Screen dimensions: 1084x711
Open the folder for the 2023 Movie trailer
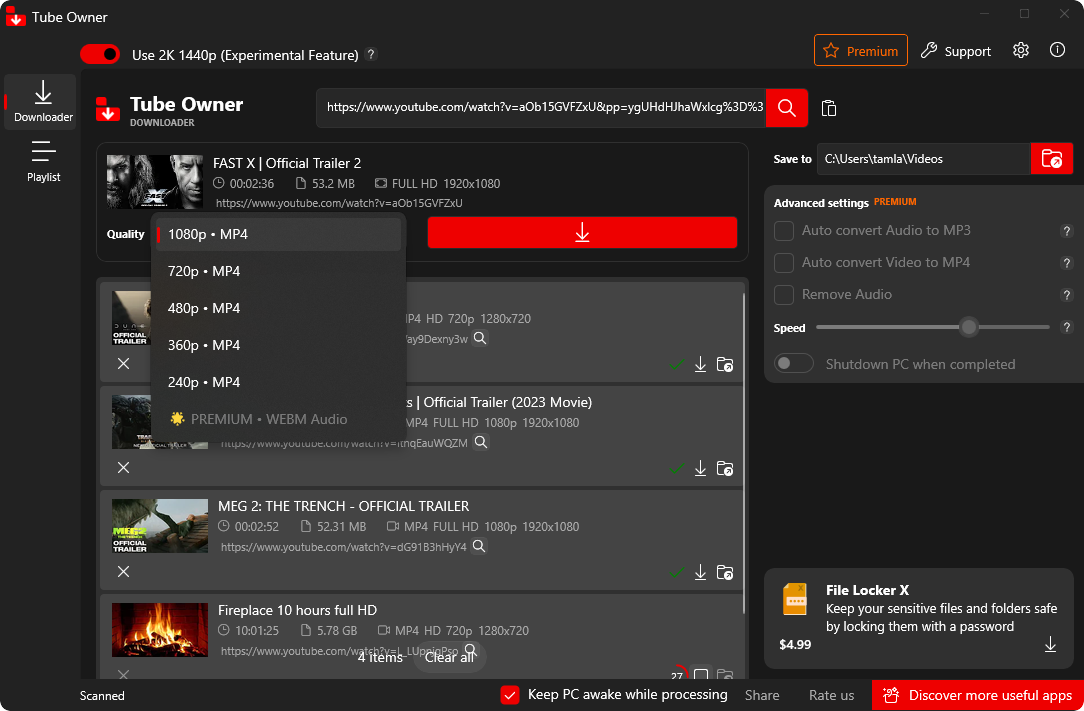(725, 468)
